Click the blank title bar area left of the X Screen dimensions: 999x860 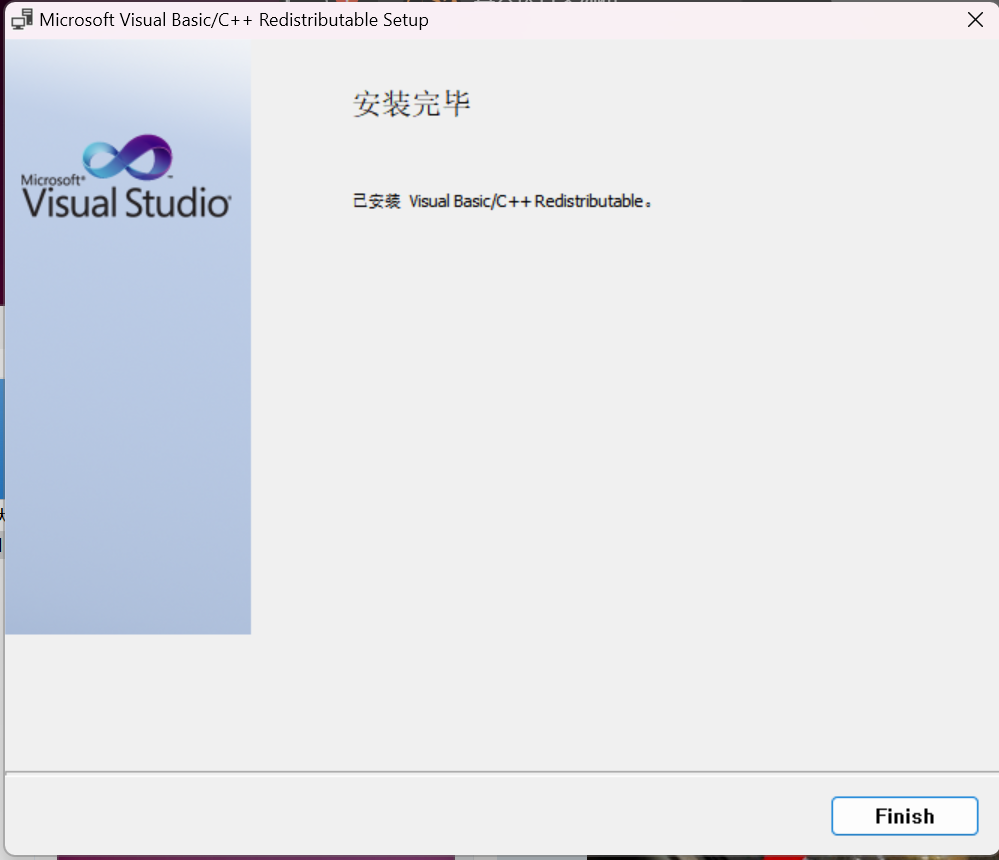tap(700, 20)
